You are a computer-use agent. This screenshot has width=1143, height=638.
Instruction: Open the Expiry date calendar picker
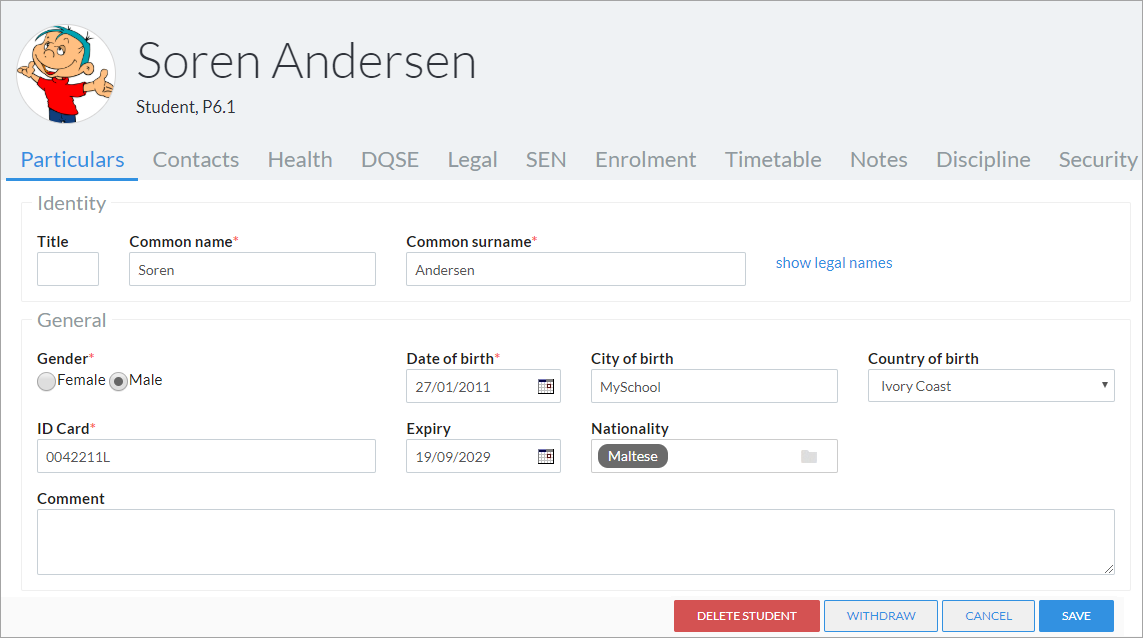545,456
